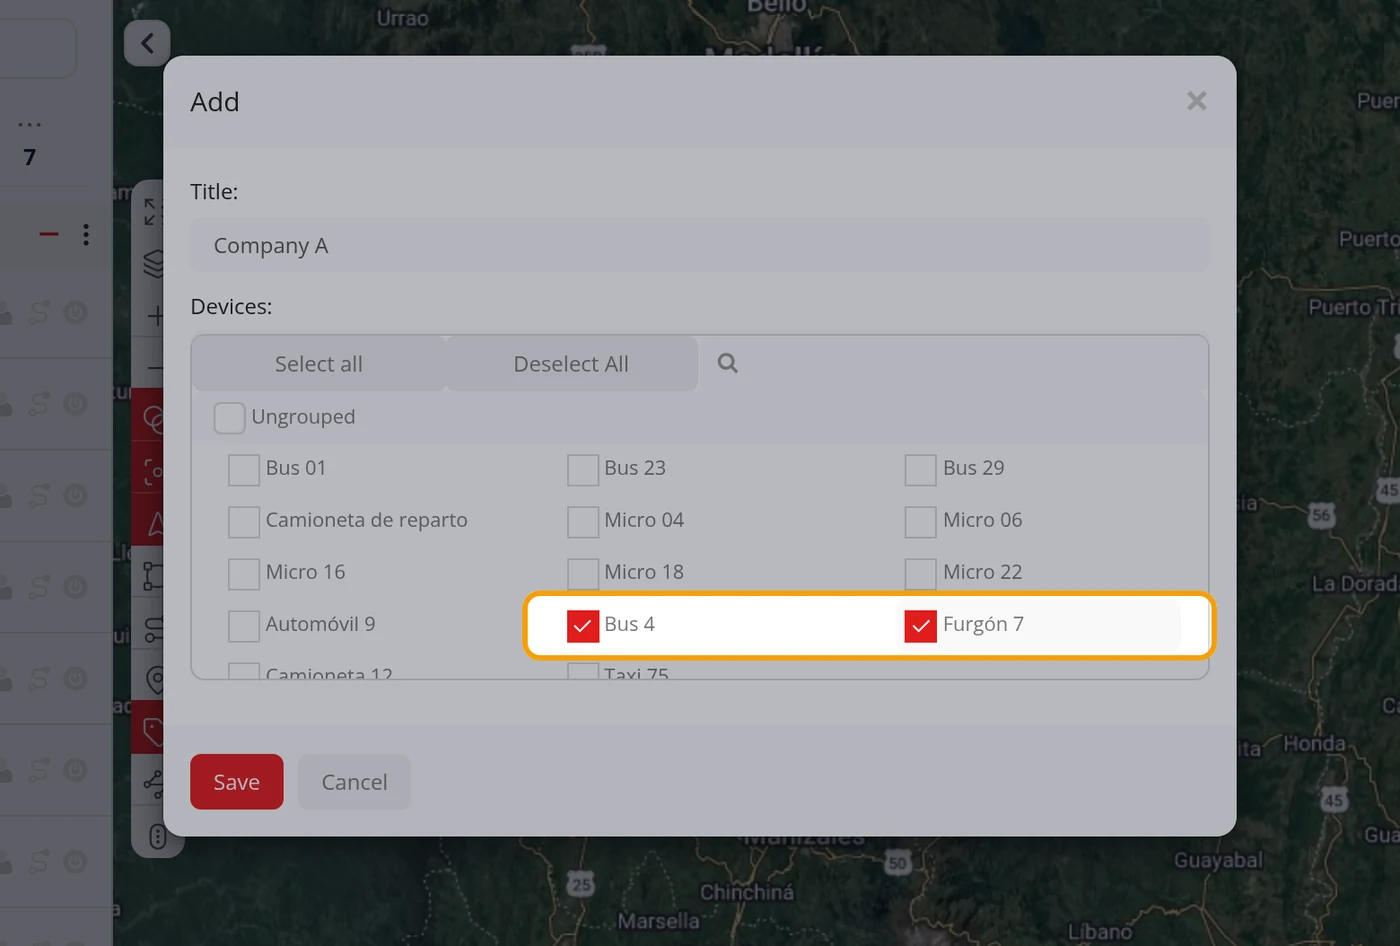
Task: Click the Furgón 7 label
Action: (x=983, y=624)
